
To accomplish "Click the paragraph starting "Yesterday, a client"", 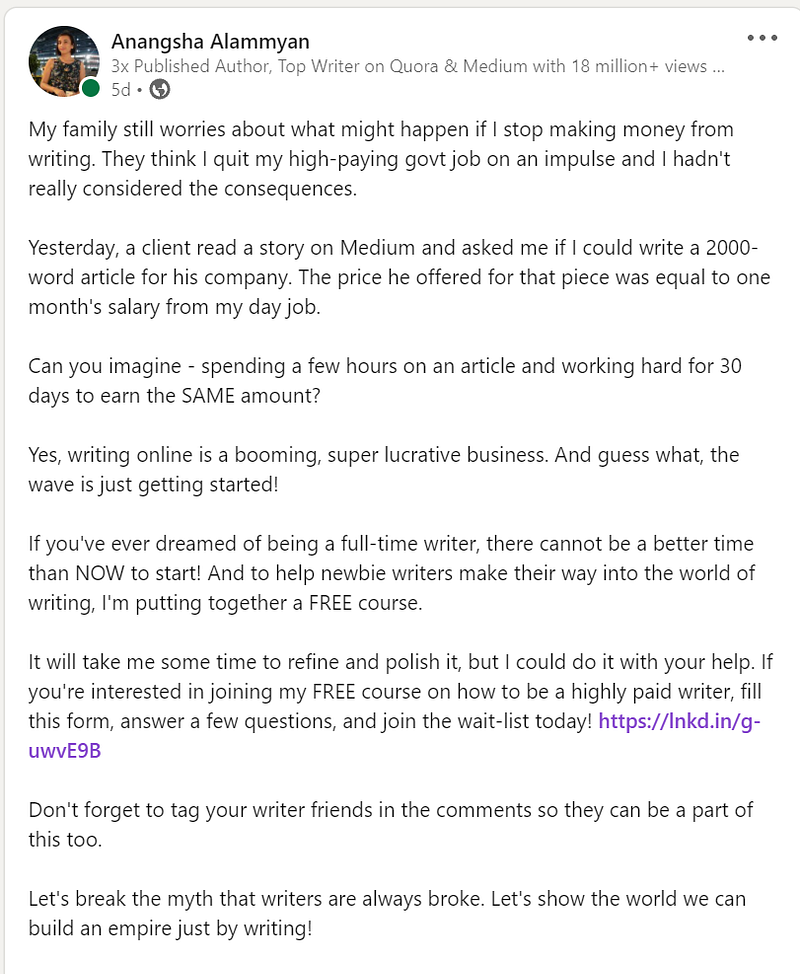I will [390, 276].
